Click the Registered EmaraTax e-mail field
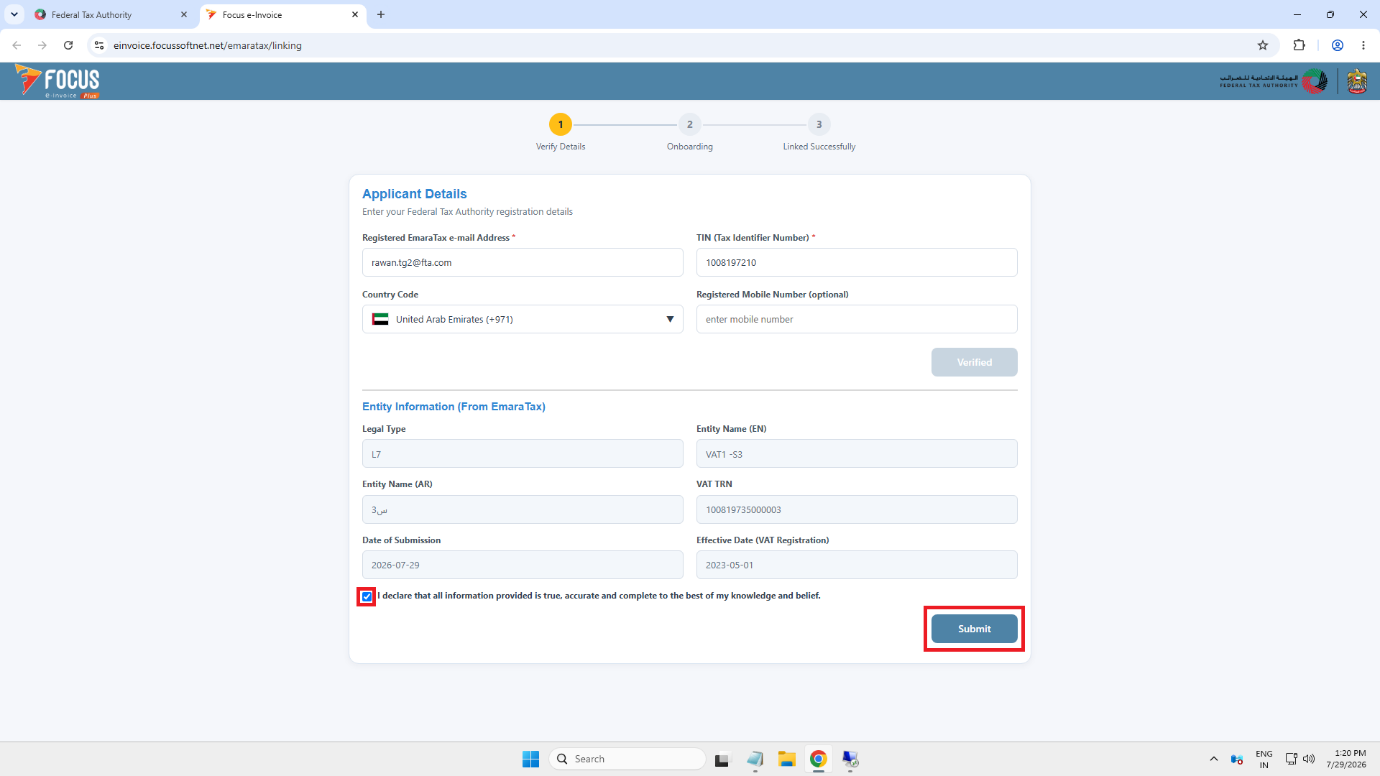Viewport: 1380px width, 776px height. (x=523, y=262)
